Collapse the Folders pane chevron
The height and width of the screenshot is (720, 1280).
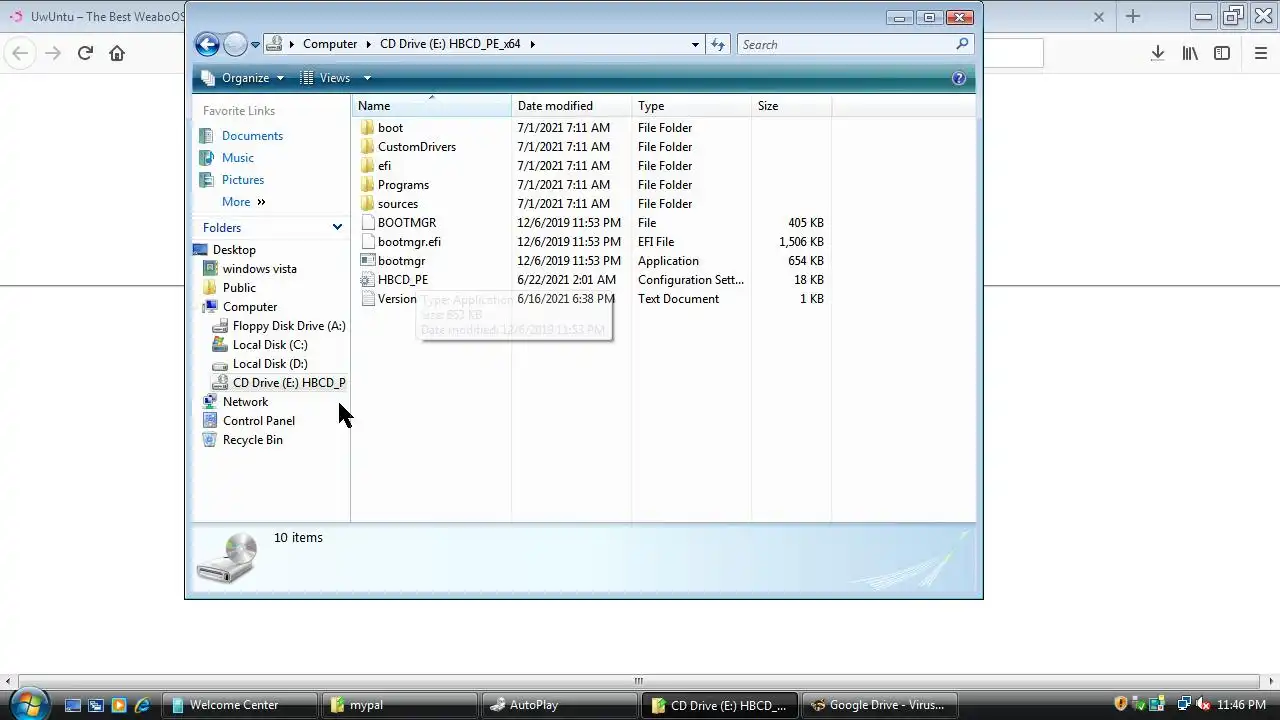click(x=337, y=228)
